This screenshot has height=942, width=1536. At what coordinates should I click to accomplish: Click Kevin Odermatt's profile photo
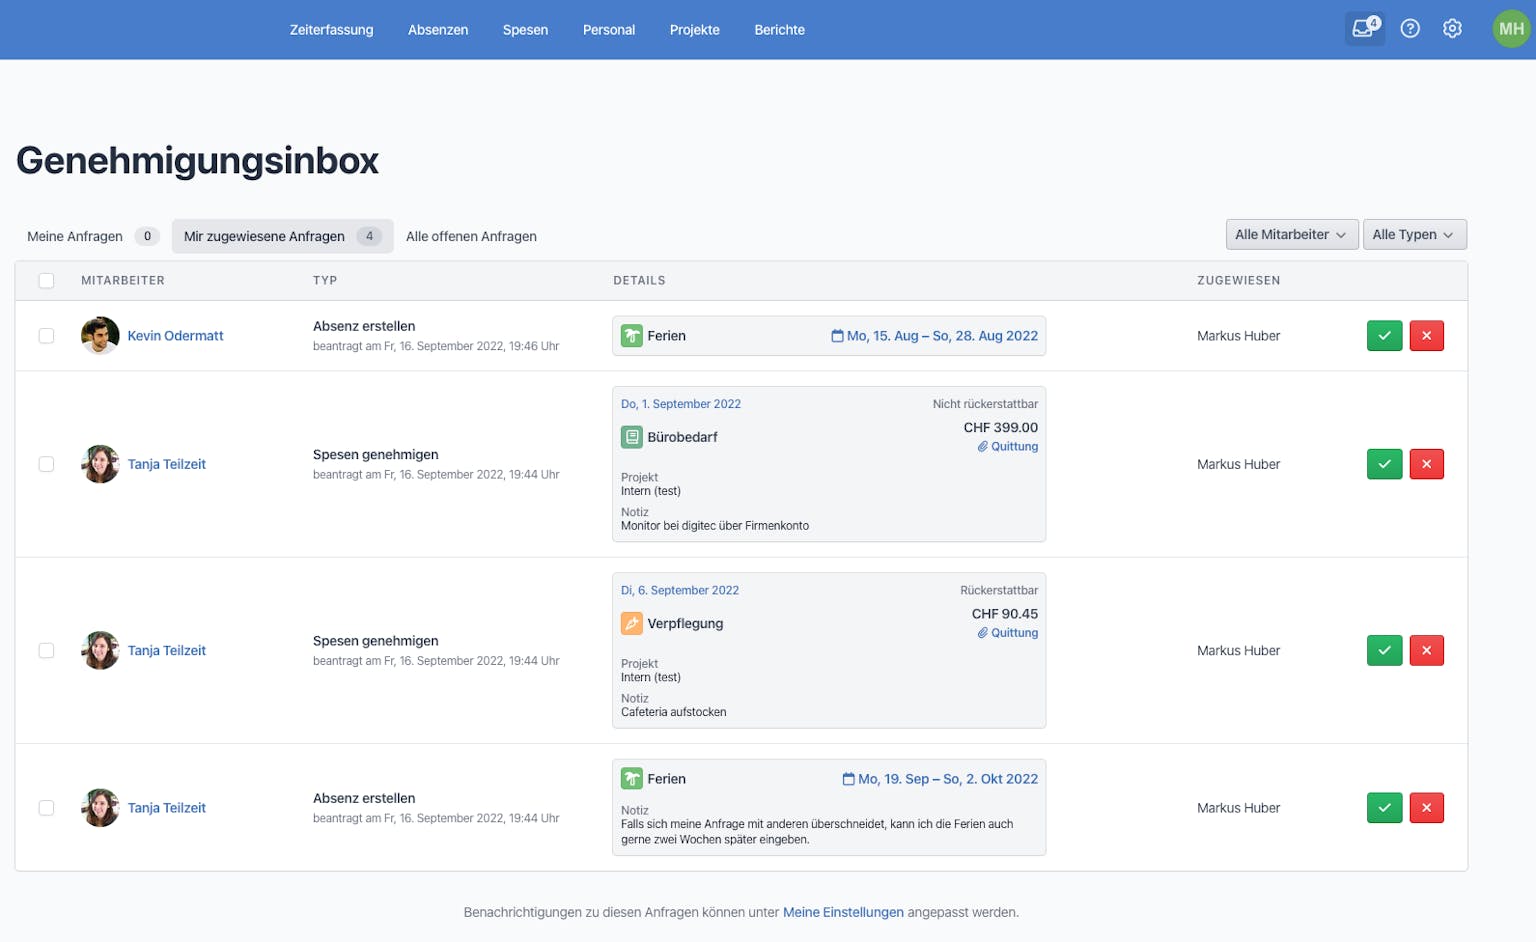[x=100, y=336]
